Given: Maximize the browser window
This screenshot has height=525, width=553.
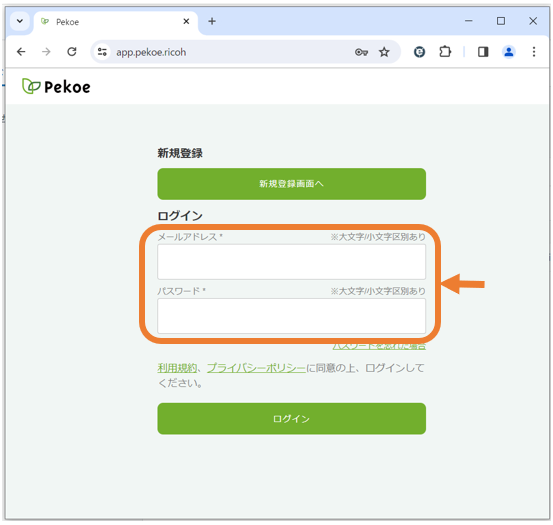Looking at the screenshot, I should (501, 21).
